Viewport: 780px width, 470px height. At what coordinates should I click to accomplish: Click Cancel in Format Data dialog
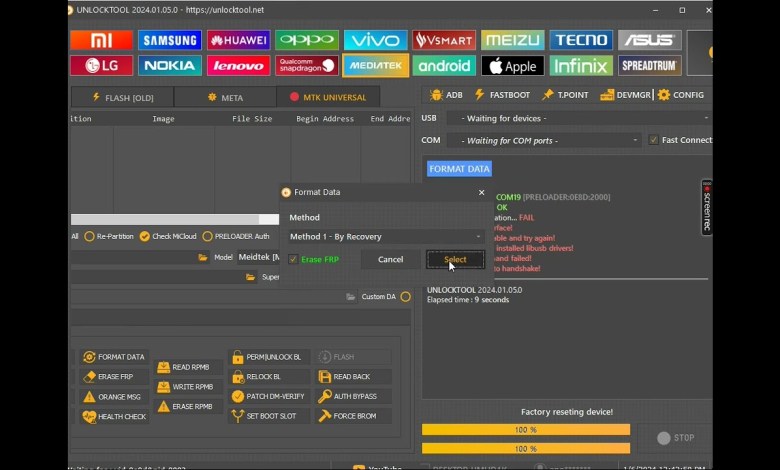coord(390,260)
